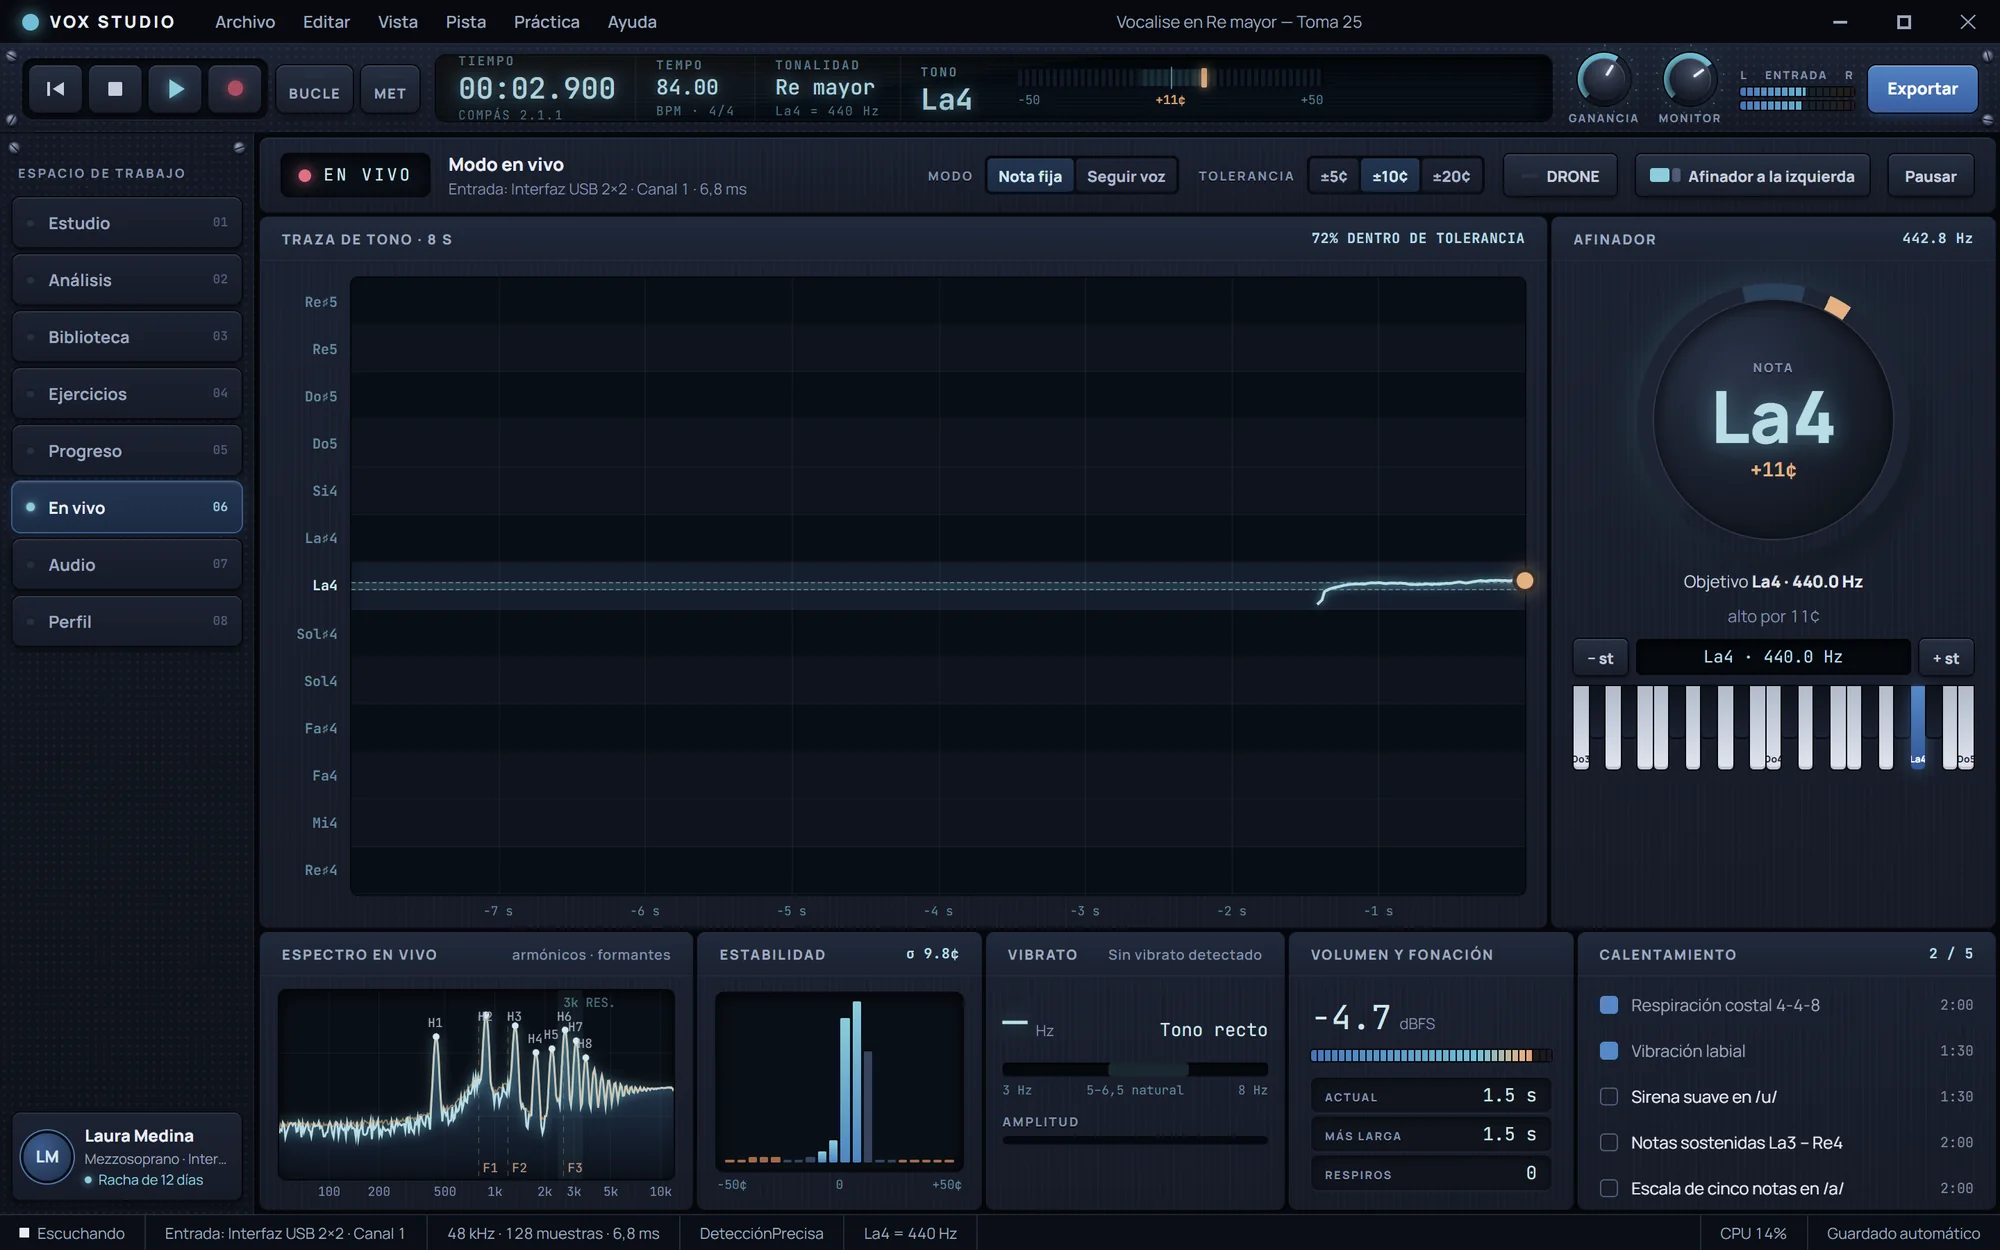Click the Escuchando status indicator
Image resolution: width=2000 pixels, height=1250 pixels.
coord(72,1233)
